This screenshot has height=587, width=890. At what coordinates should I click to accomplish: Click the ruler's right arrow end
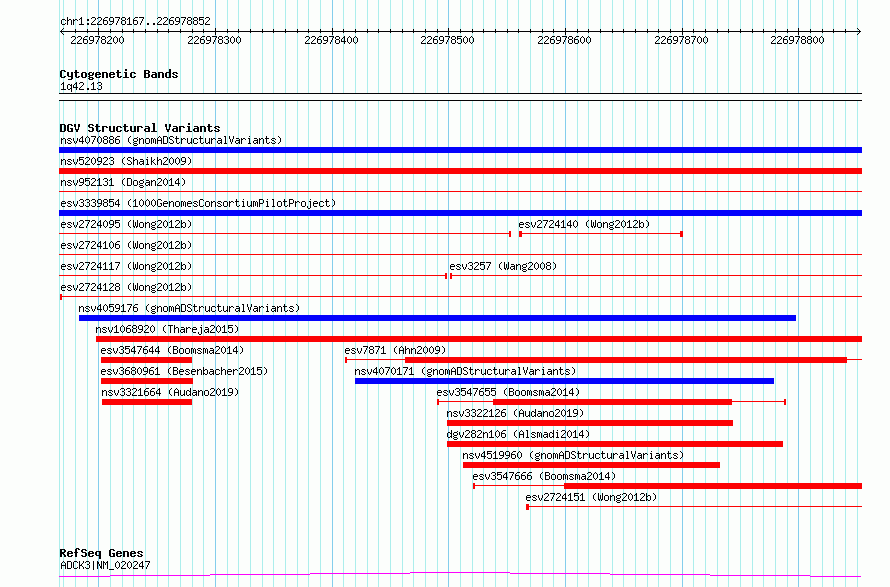(859, 31)
